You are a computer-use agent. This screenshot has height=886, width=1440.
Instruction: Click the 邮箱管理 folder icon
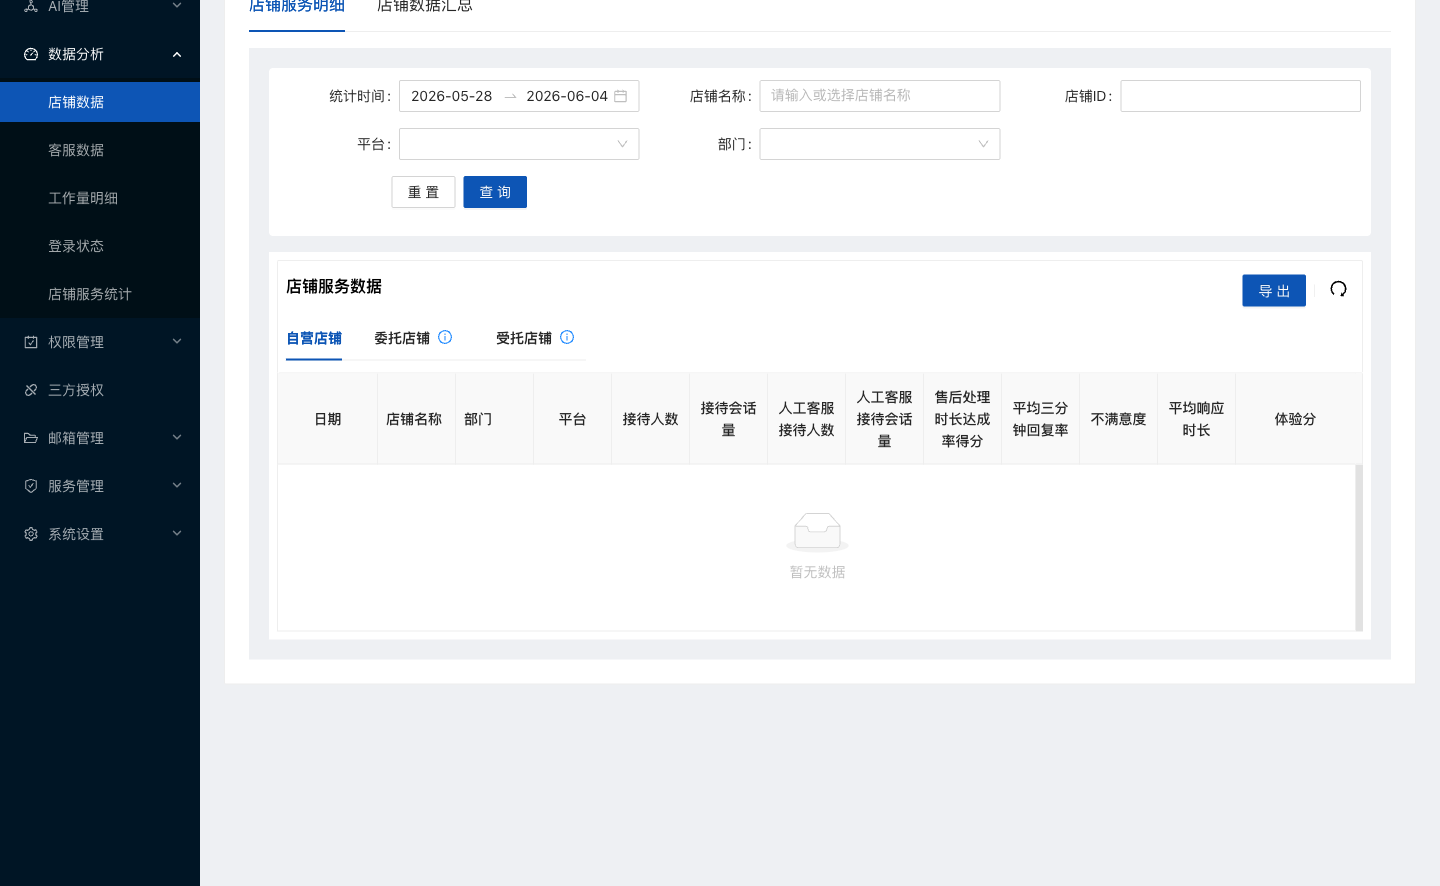[31, 438]
